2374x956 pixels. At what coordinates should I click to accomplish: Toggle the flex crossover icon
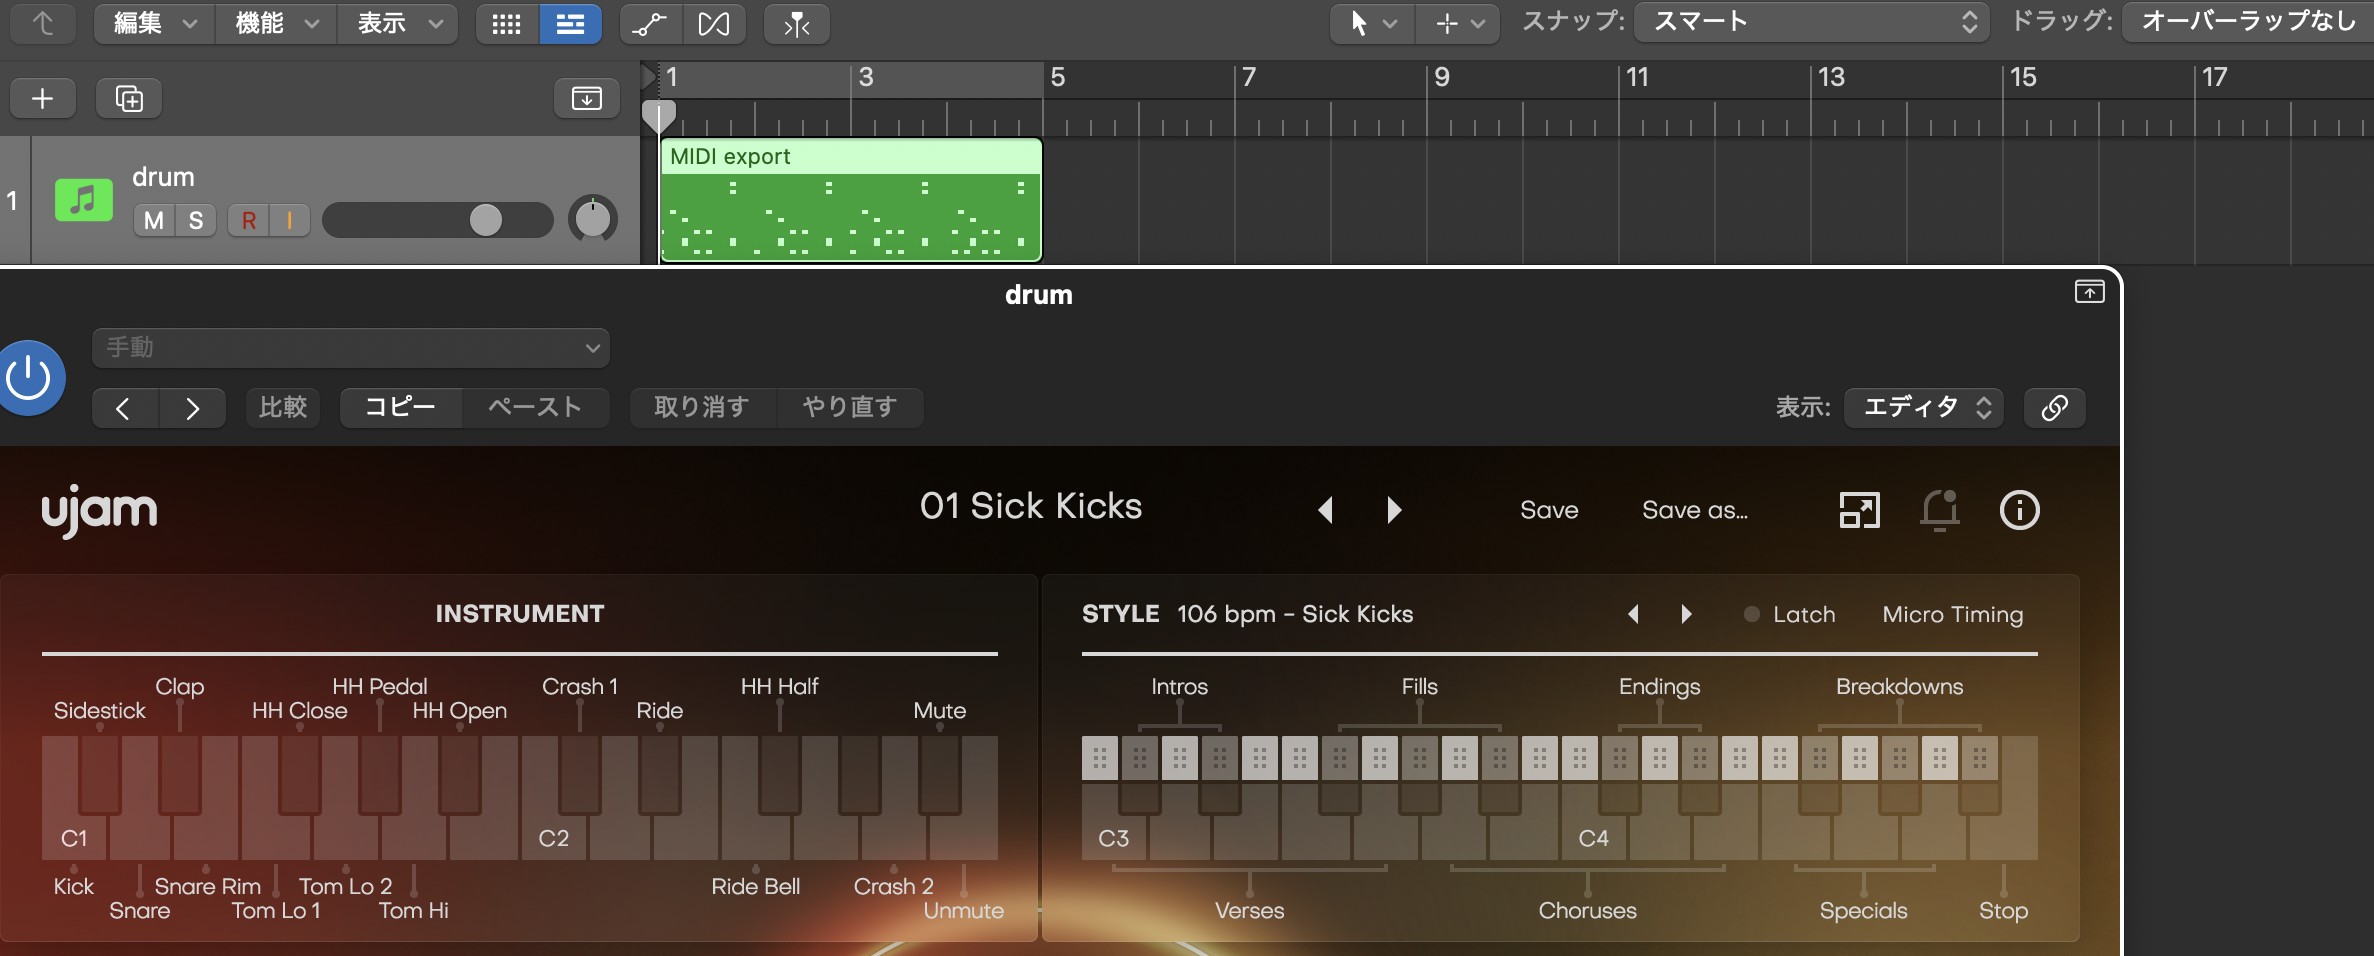714,23
